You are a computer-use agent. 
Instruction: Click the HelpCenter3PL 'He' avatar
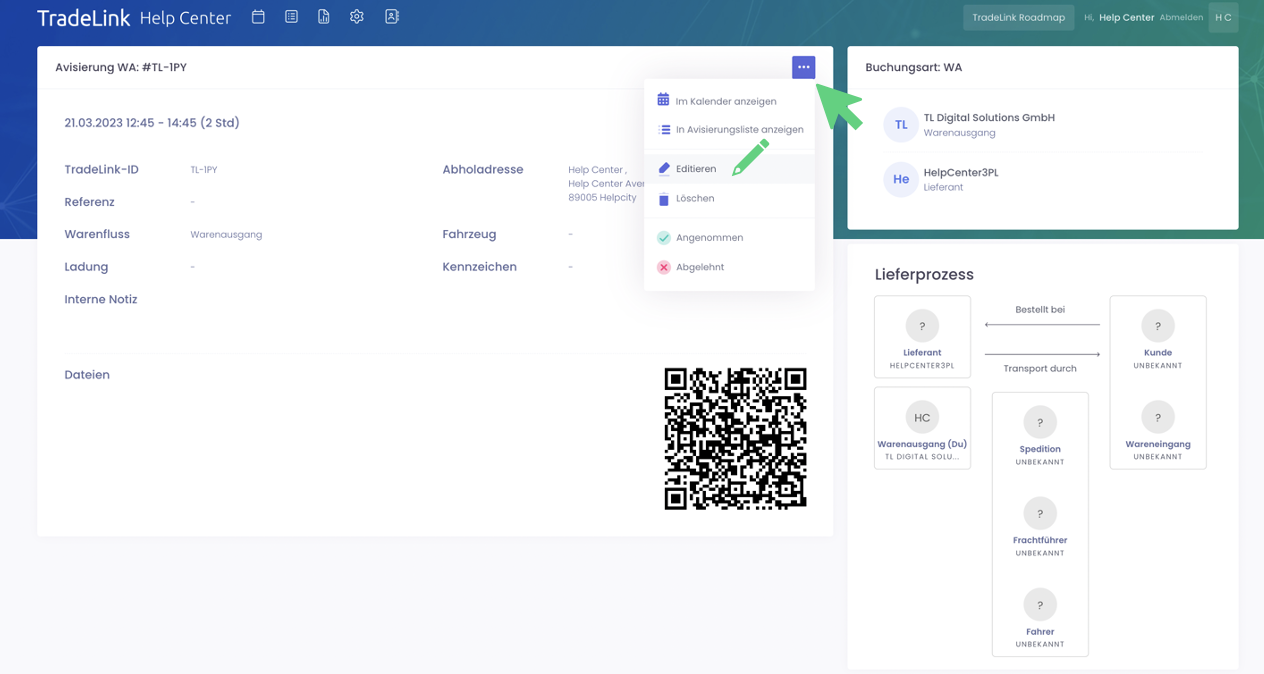tap(900, 180)
